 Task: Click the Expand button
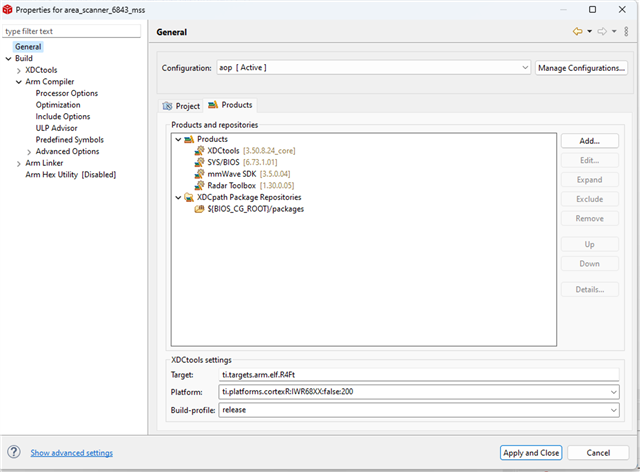[x=590, y=180]
